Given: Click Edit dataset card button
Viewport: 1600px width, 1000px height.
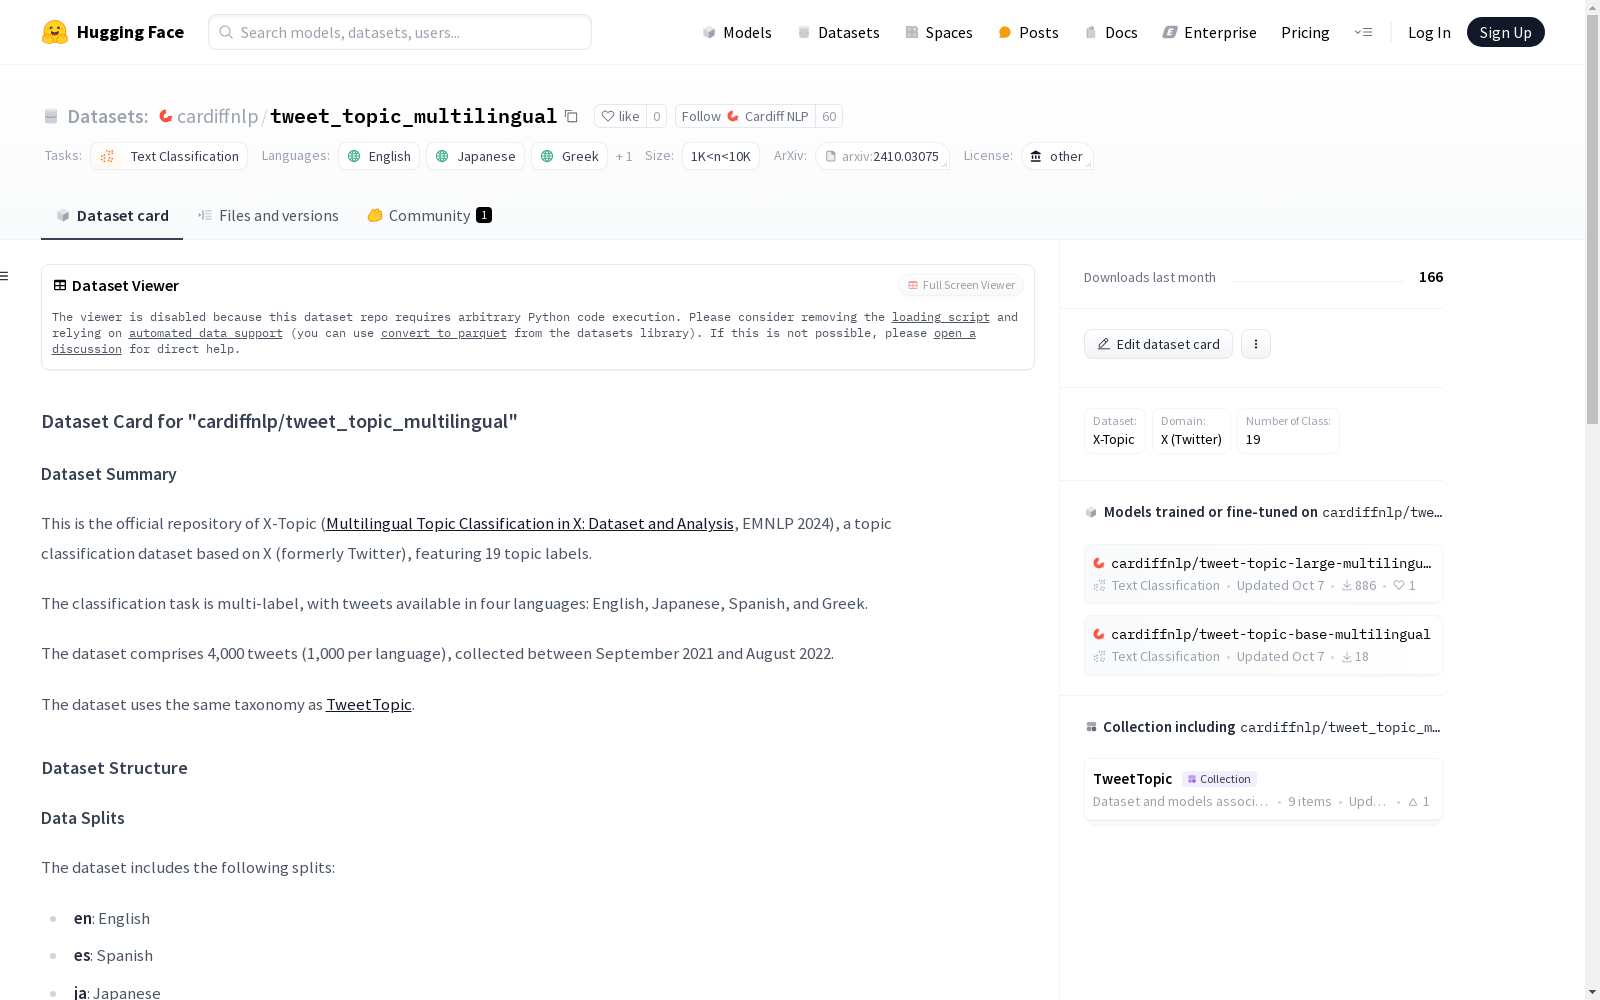Looking at the screenshot, I should [1158, 344].
